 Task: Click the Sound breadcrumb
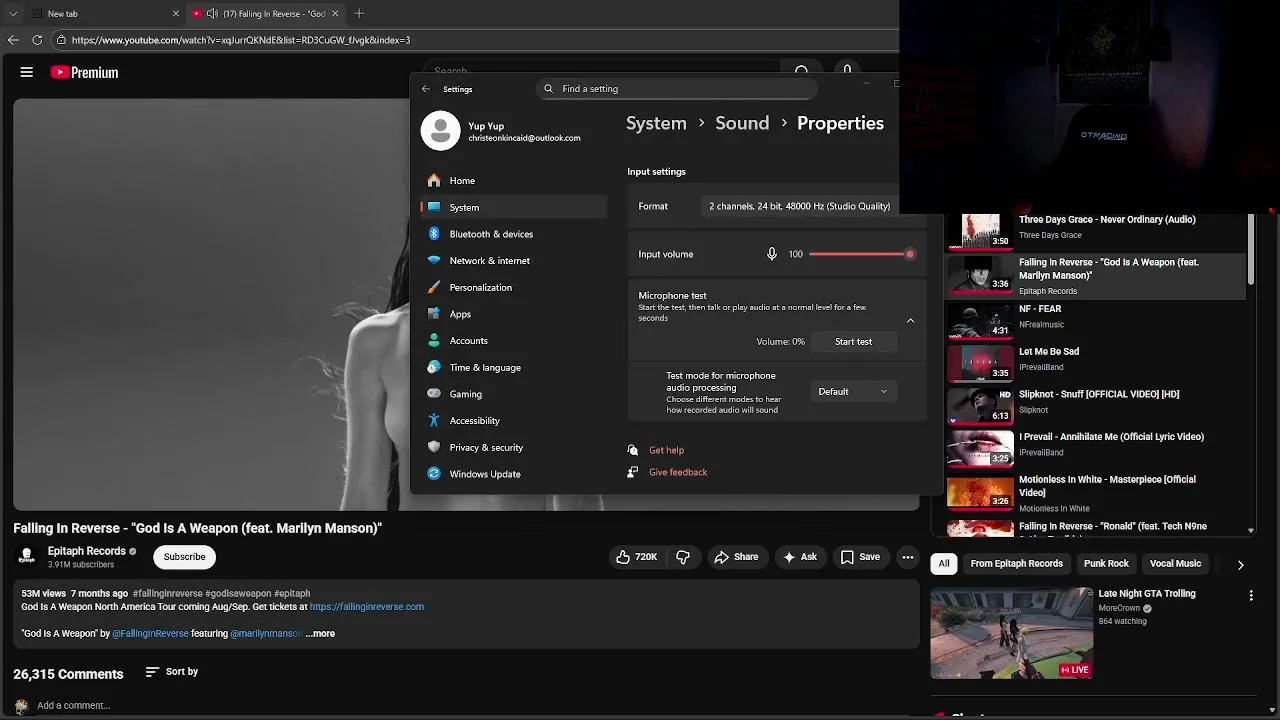click(742, 123)
